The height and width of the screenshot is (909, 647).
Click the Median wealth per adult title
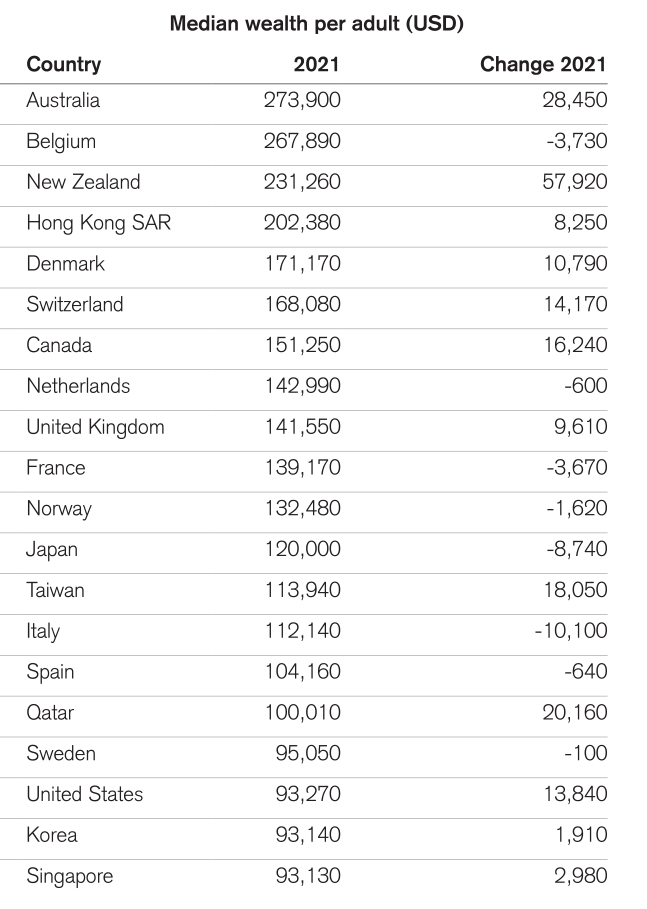click(317, 24)
